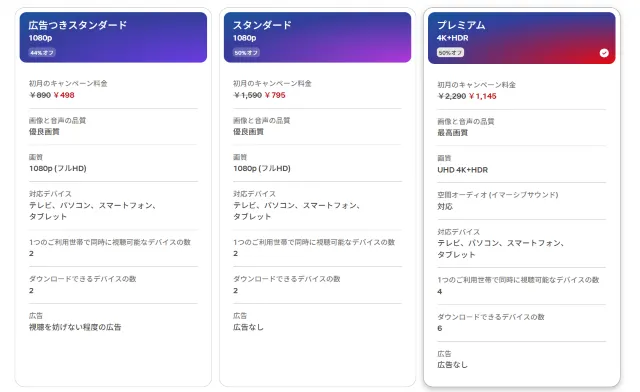Click 視聴を妨げない程度の広告 text

75,327
